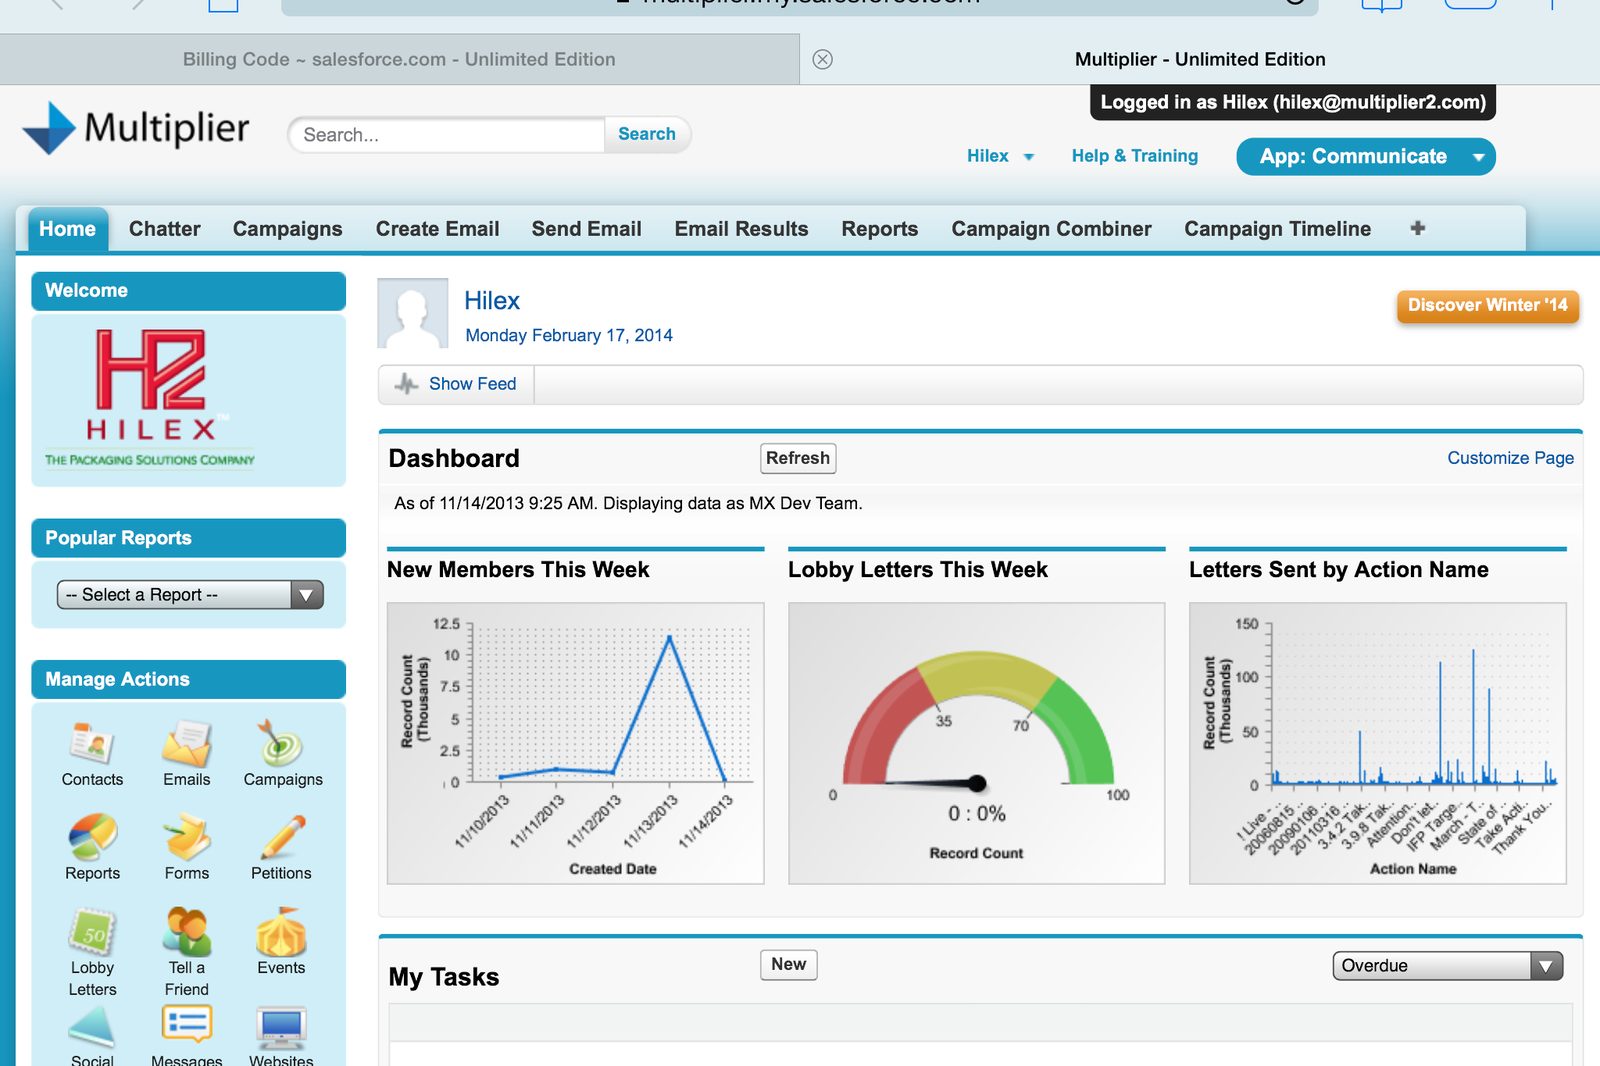
Task: Go to the Home tab
Action: coord(68,229)
